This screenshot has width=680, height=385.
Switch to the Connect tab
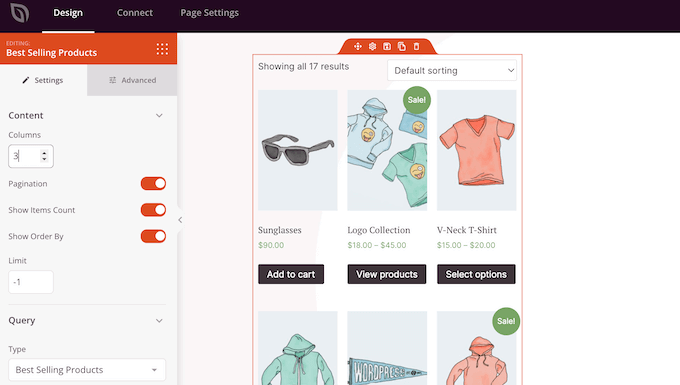pyautogui.click(x=134, y=13)
